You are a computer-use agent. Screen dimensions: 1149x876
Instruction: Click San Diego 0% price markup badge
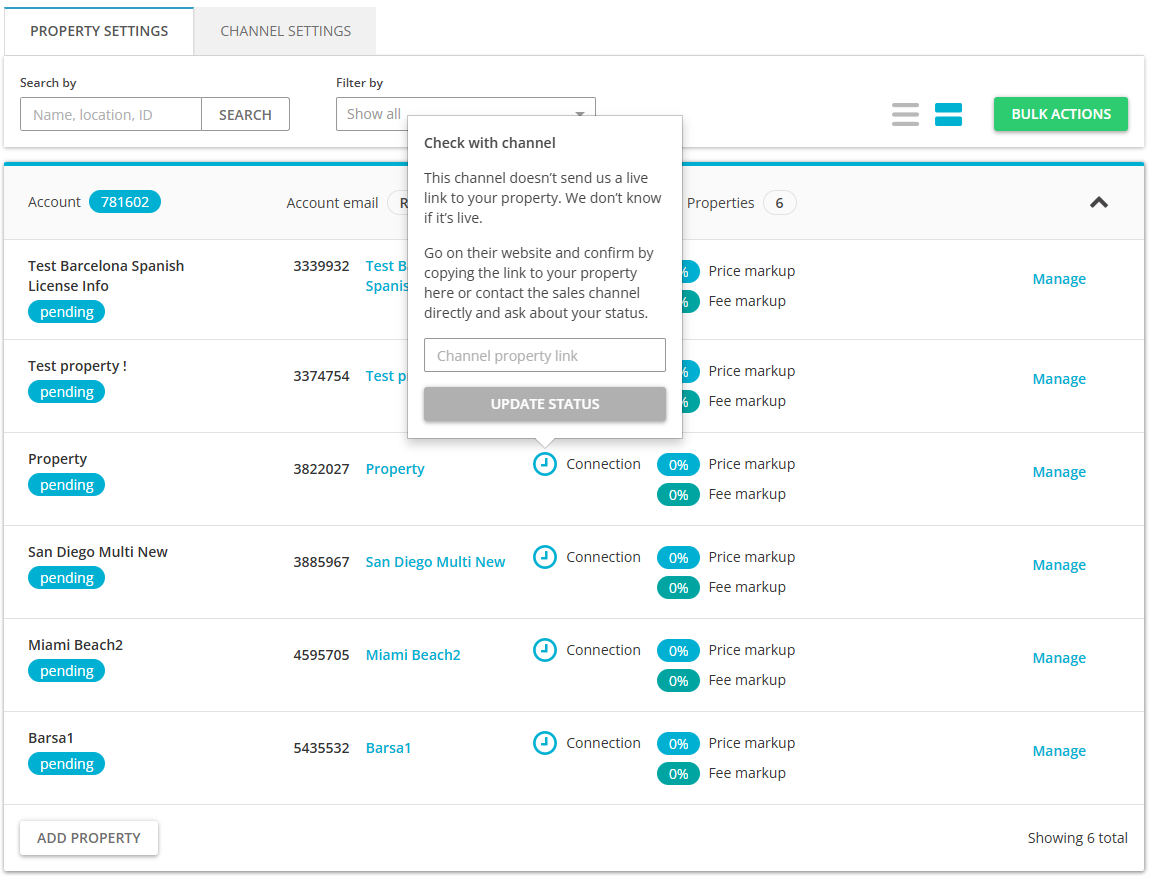tap(679, 558)
